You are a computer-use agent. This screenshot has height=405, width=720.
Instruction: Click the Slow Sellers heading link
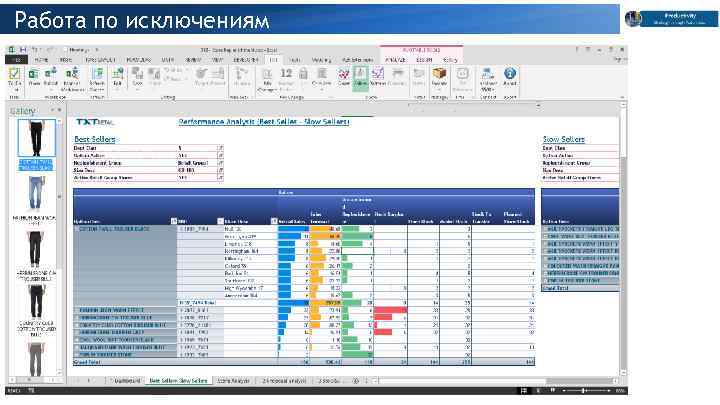pos(563,139)
